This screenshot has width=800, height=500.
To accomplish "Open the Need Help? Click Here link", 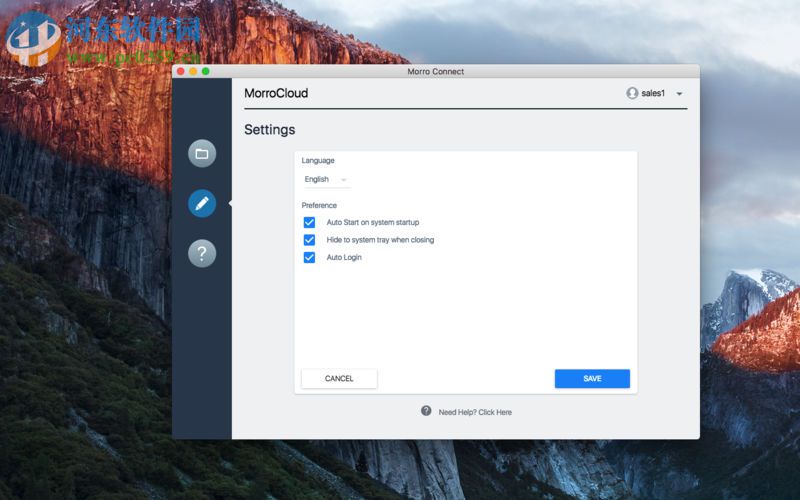I will pyautogui.click(x=475, y=412).
